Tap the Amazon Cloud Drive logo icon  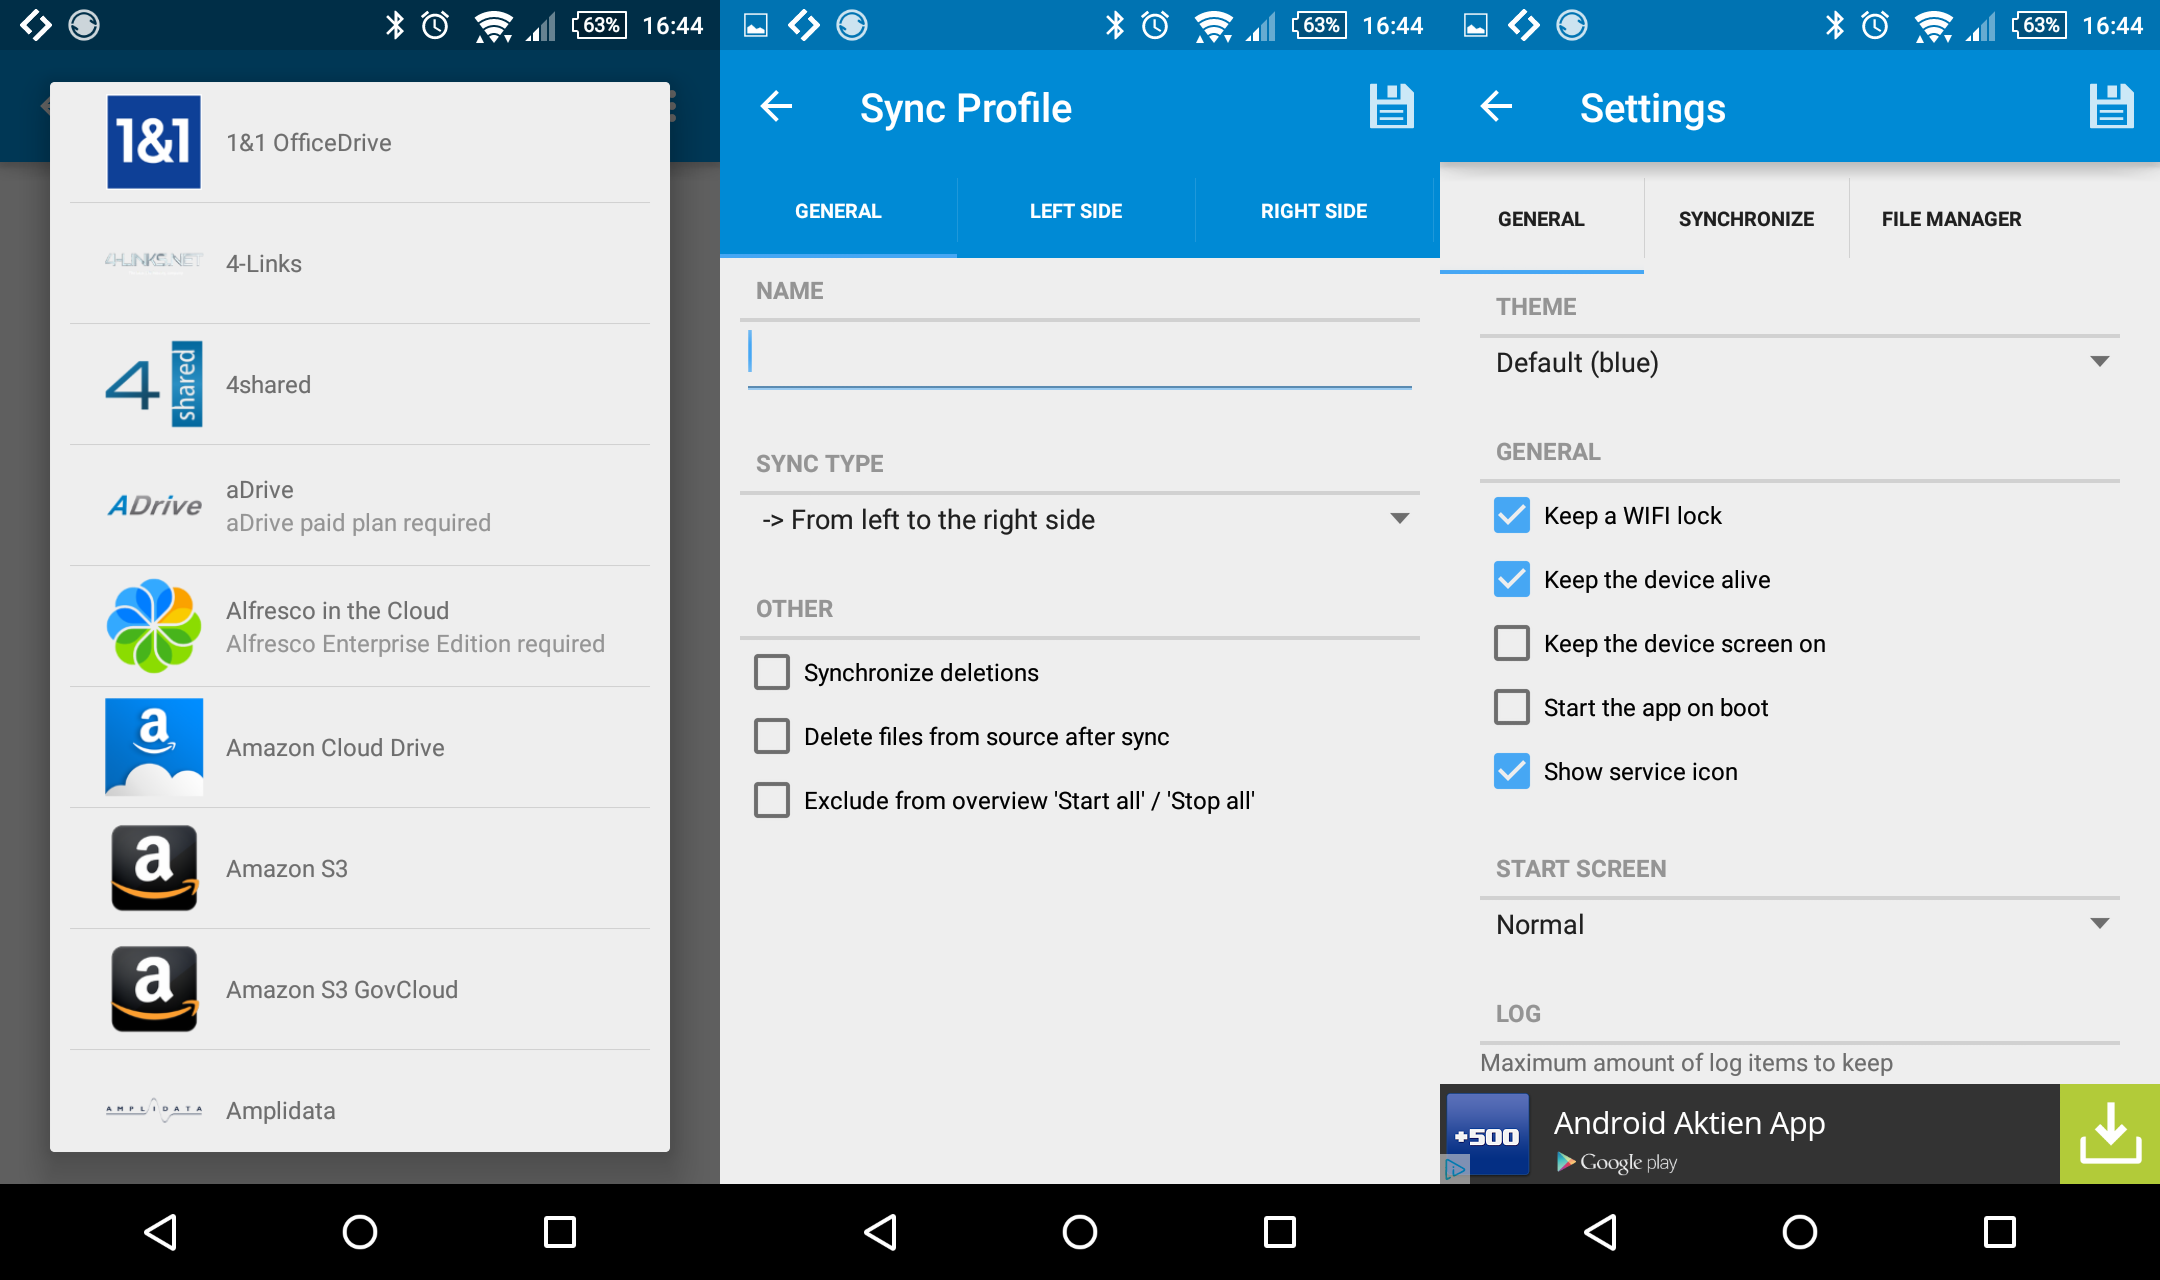pyautogui.click(x=154, y=747)
